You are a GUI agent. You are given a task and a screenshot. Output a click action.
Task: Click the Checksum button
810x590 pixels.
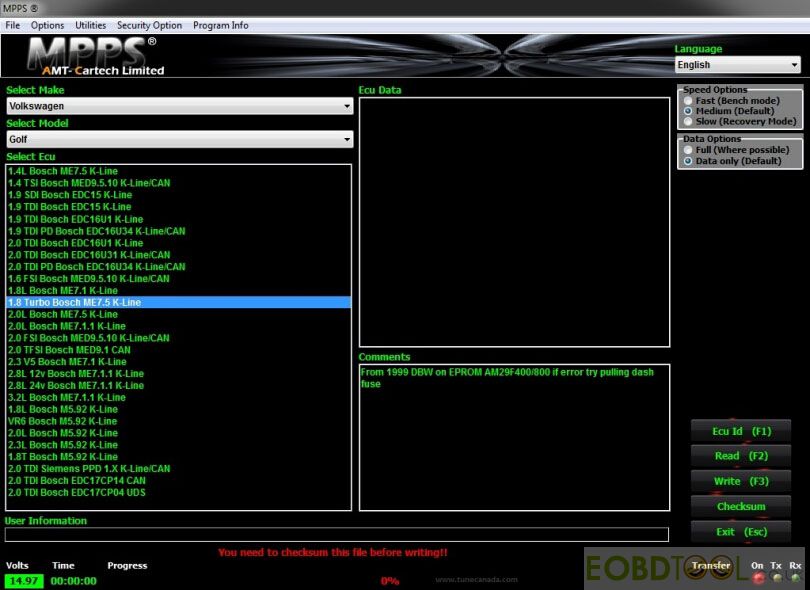pyautogui.click(x=741, y=507)
